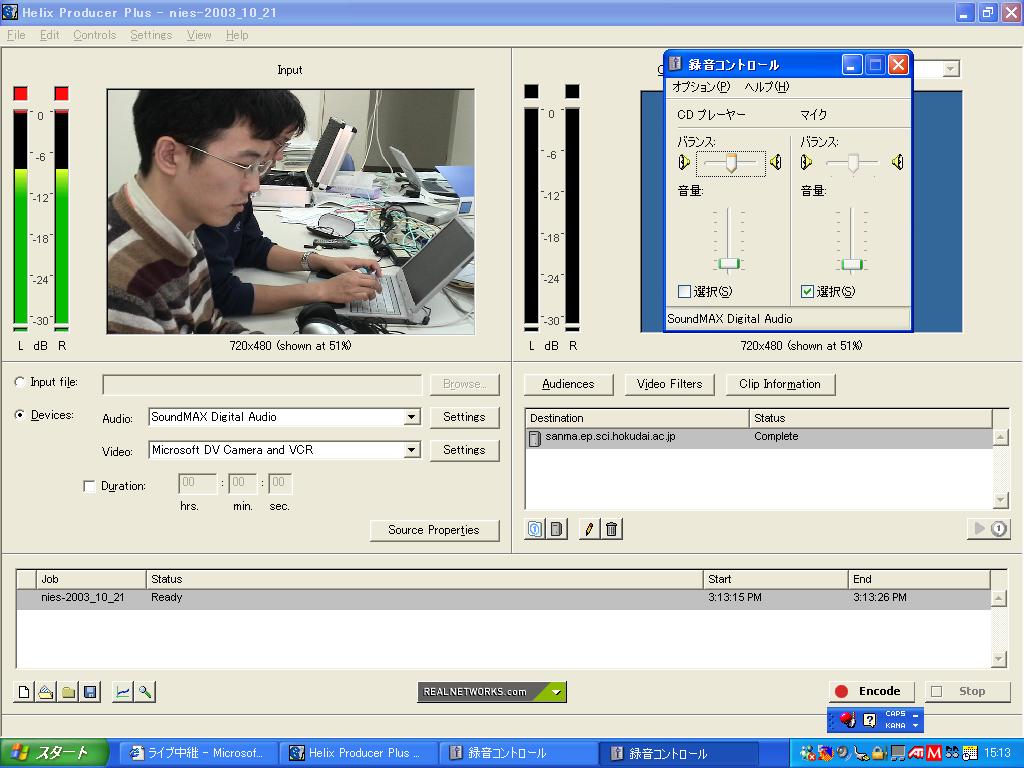
Task: Click the trash icon to delete destination
Action: (612, 529)
